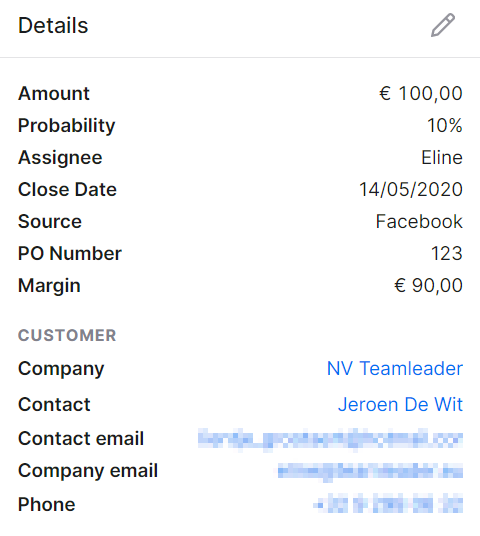Click the 10% probability value

coord(445,125)
